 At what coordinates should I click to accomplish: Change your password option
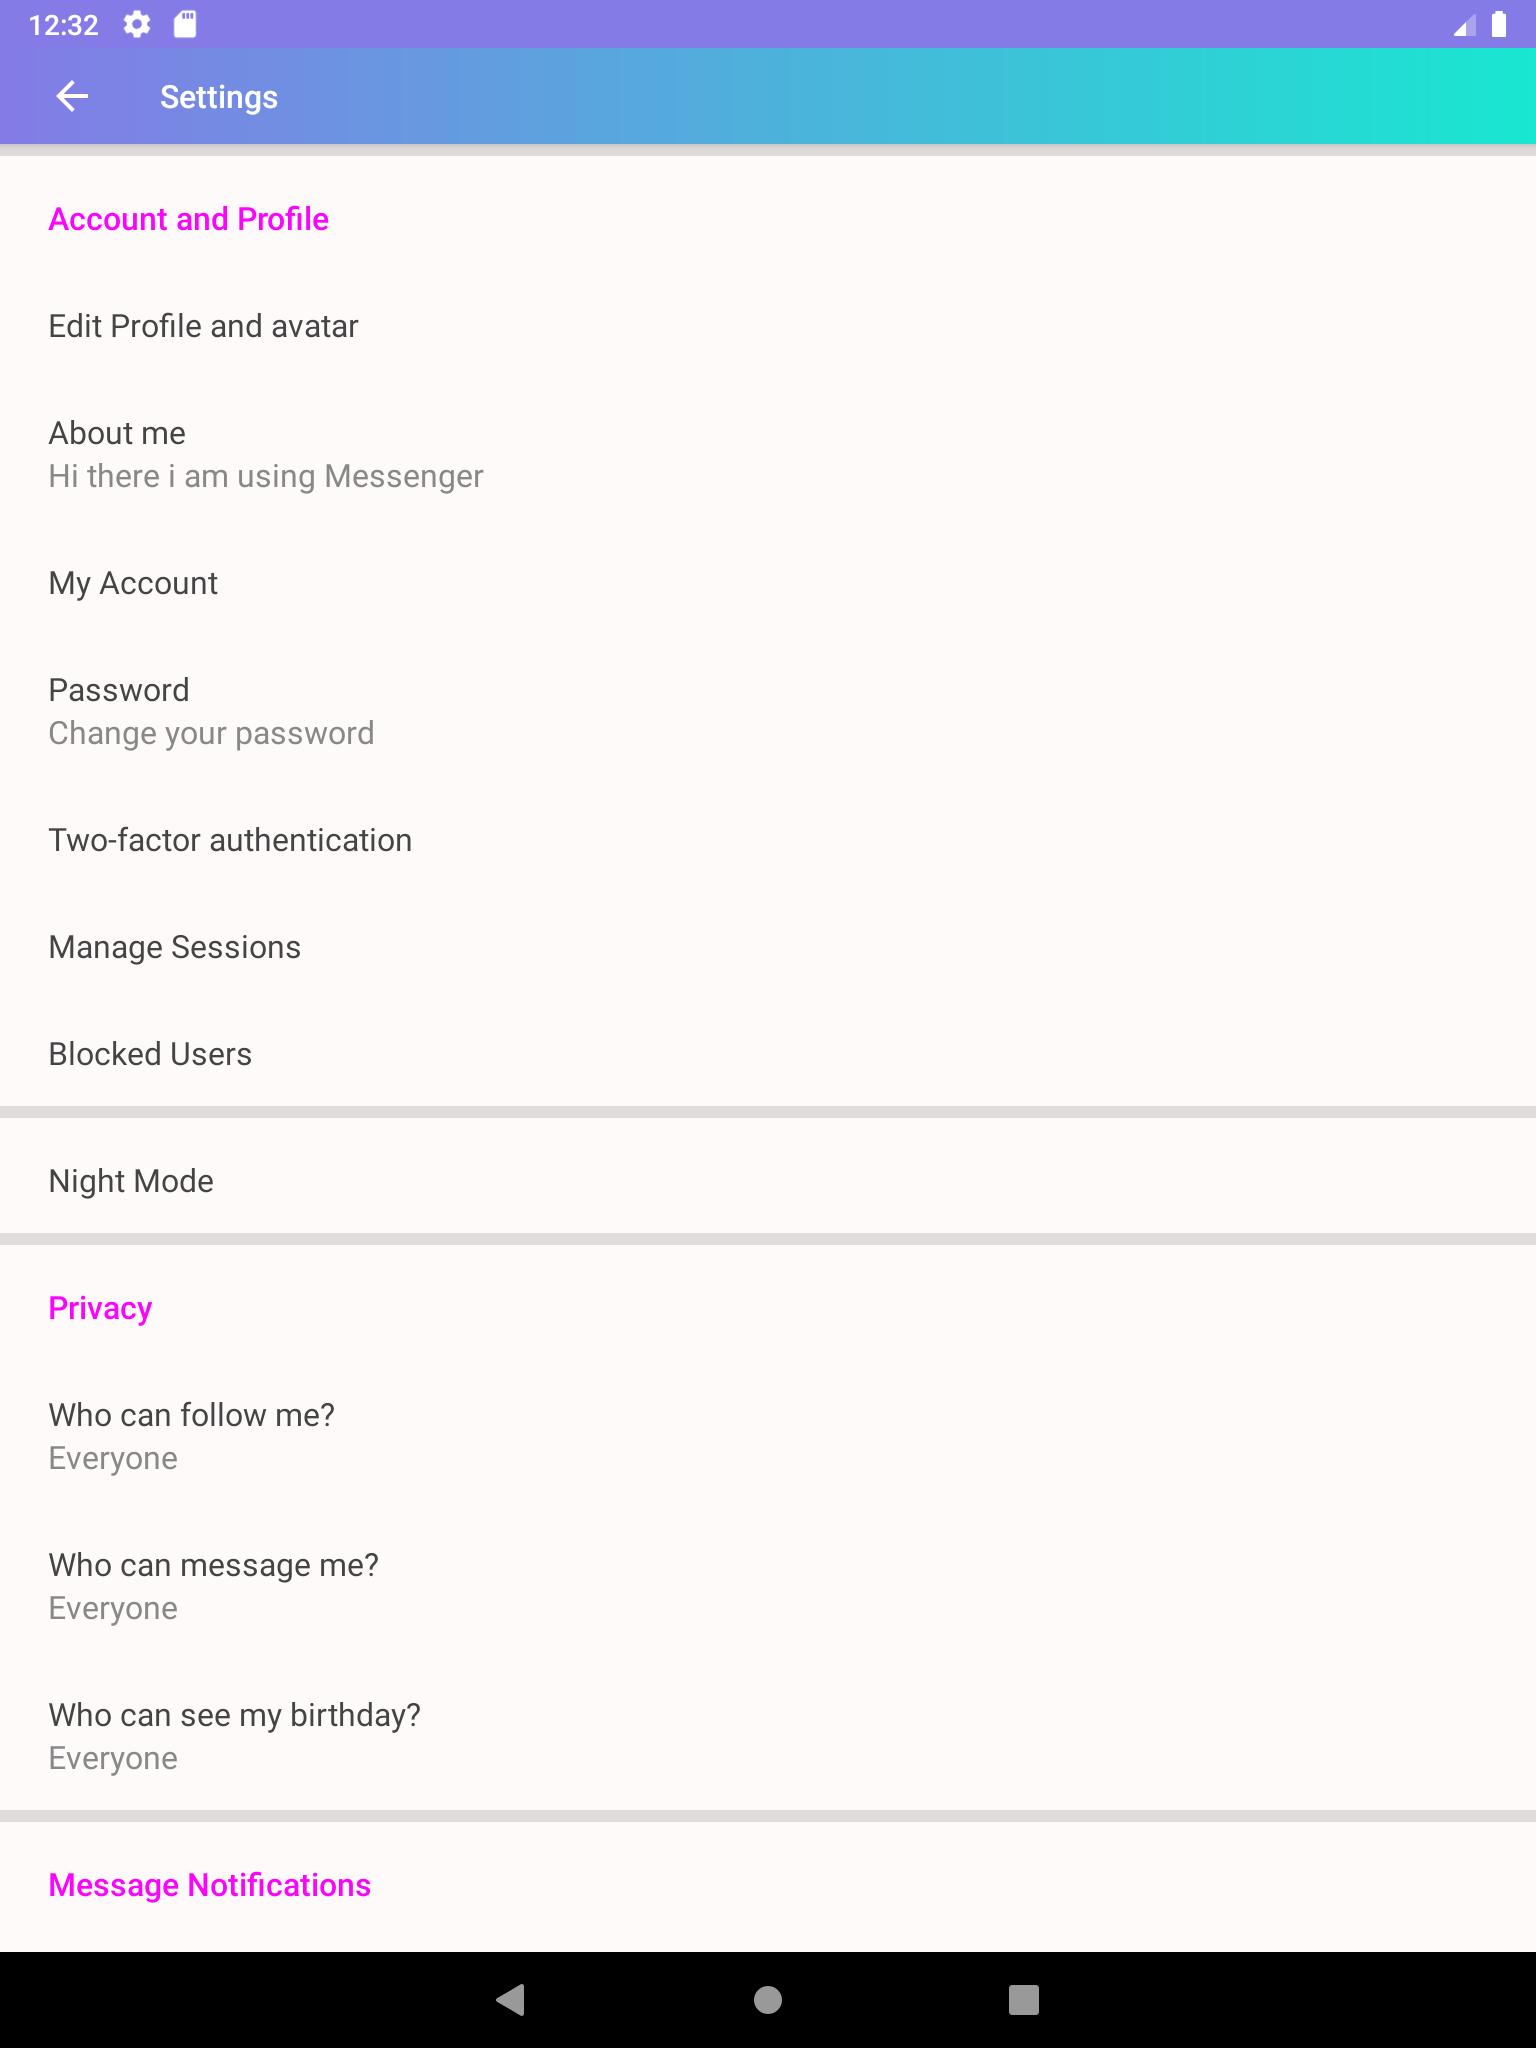pyautogui.click(x=211, y=711)
